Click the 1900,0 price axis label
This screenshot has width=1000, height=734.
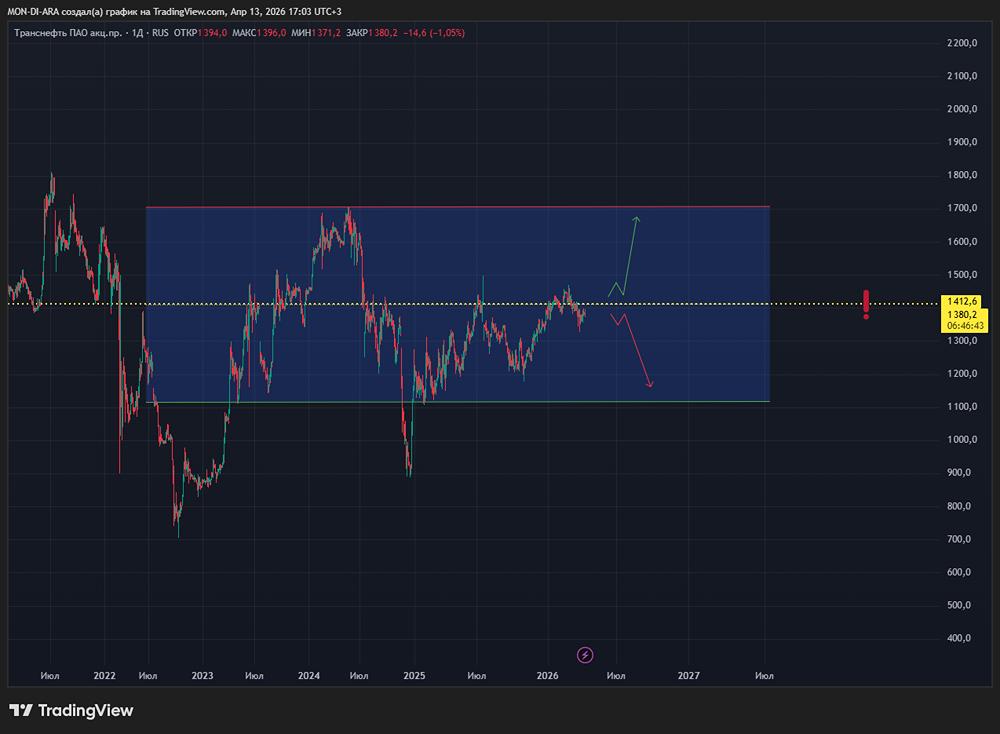[962, 142]
